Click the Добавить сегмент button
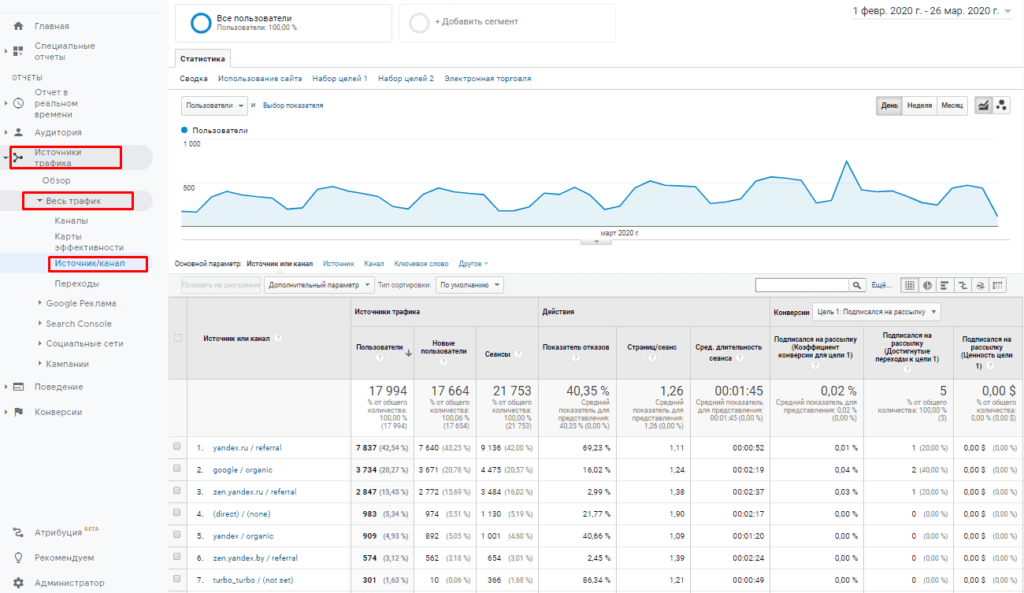 point(477,22)
